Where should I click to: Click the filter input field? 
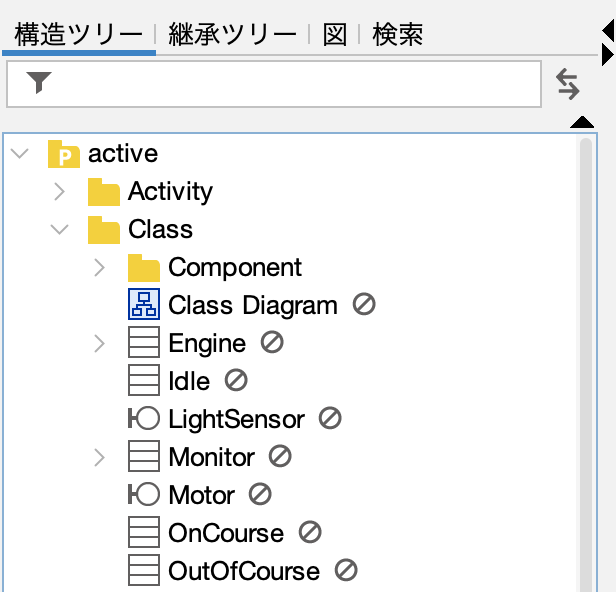[x=274, y=84]
